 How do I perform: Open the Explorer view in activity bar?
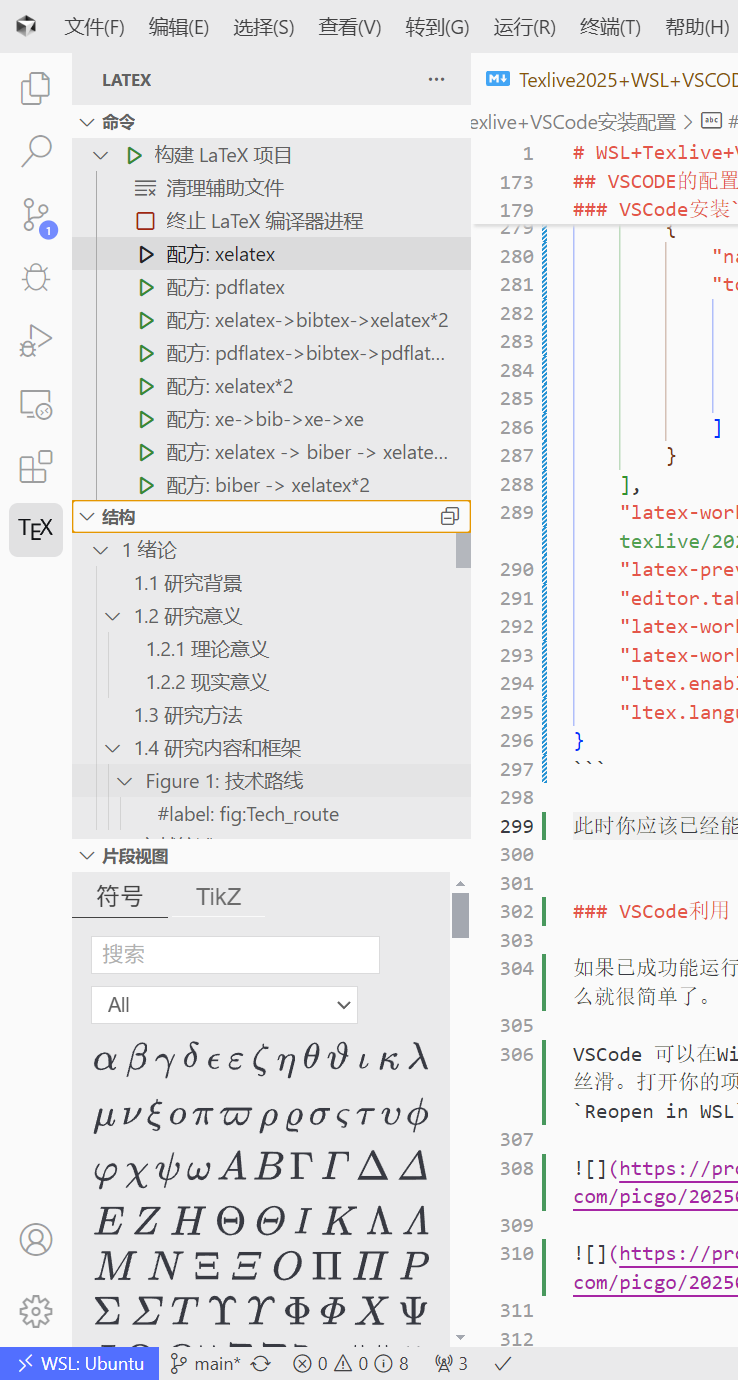(36, 89)
